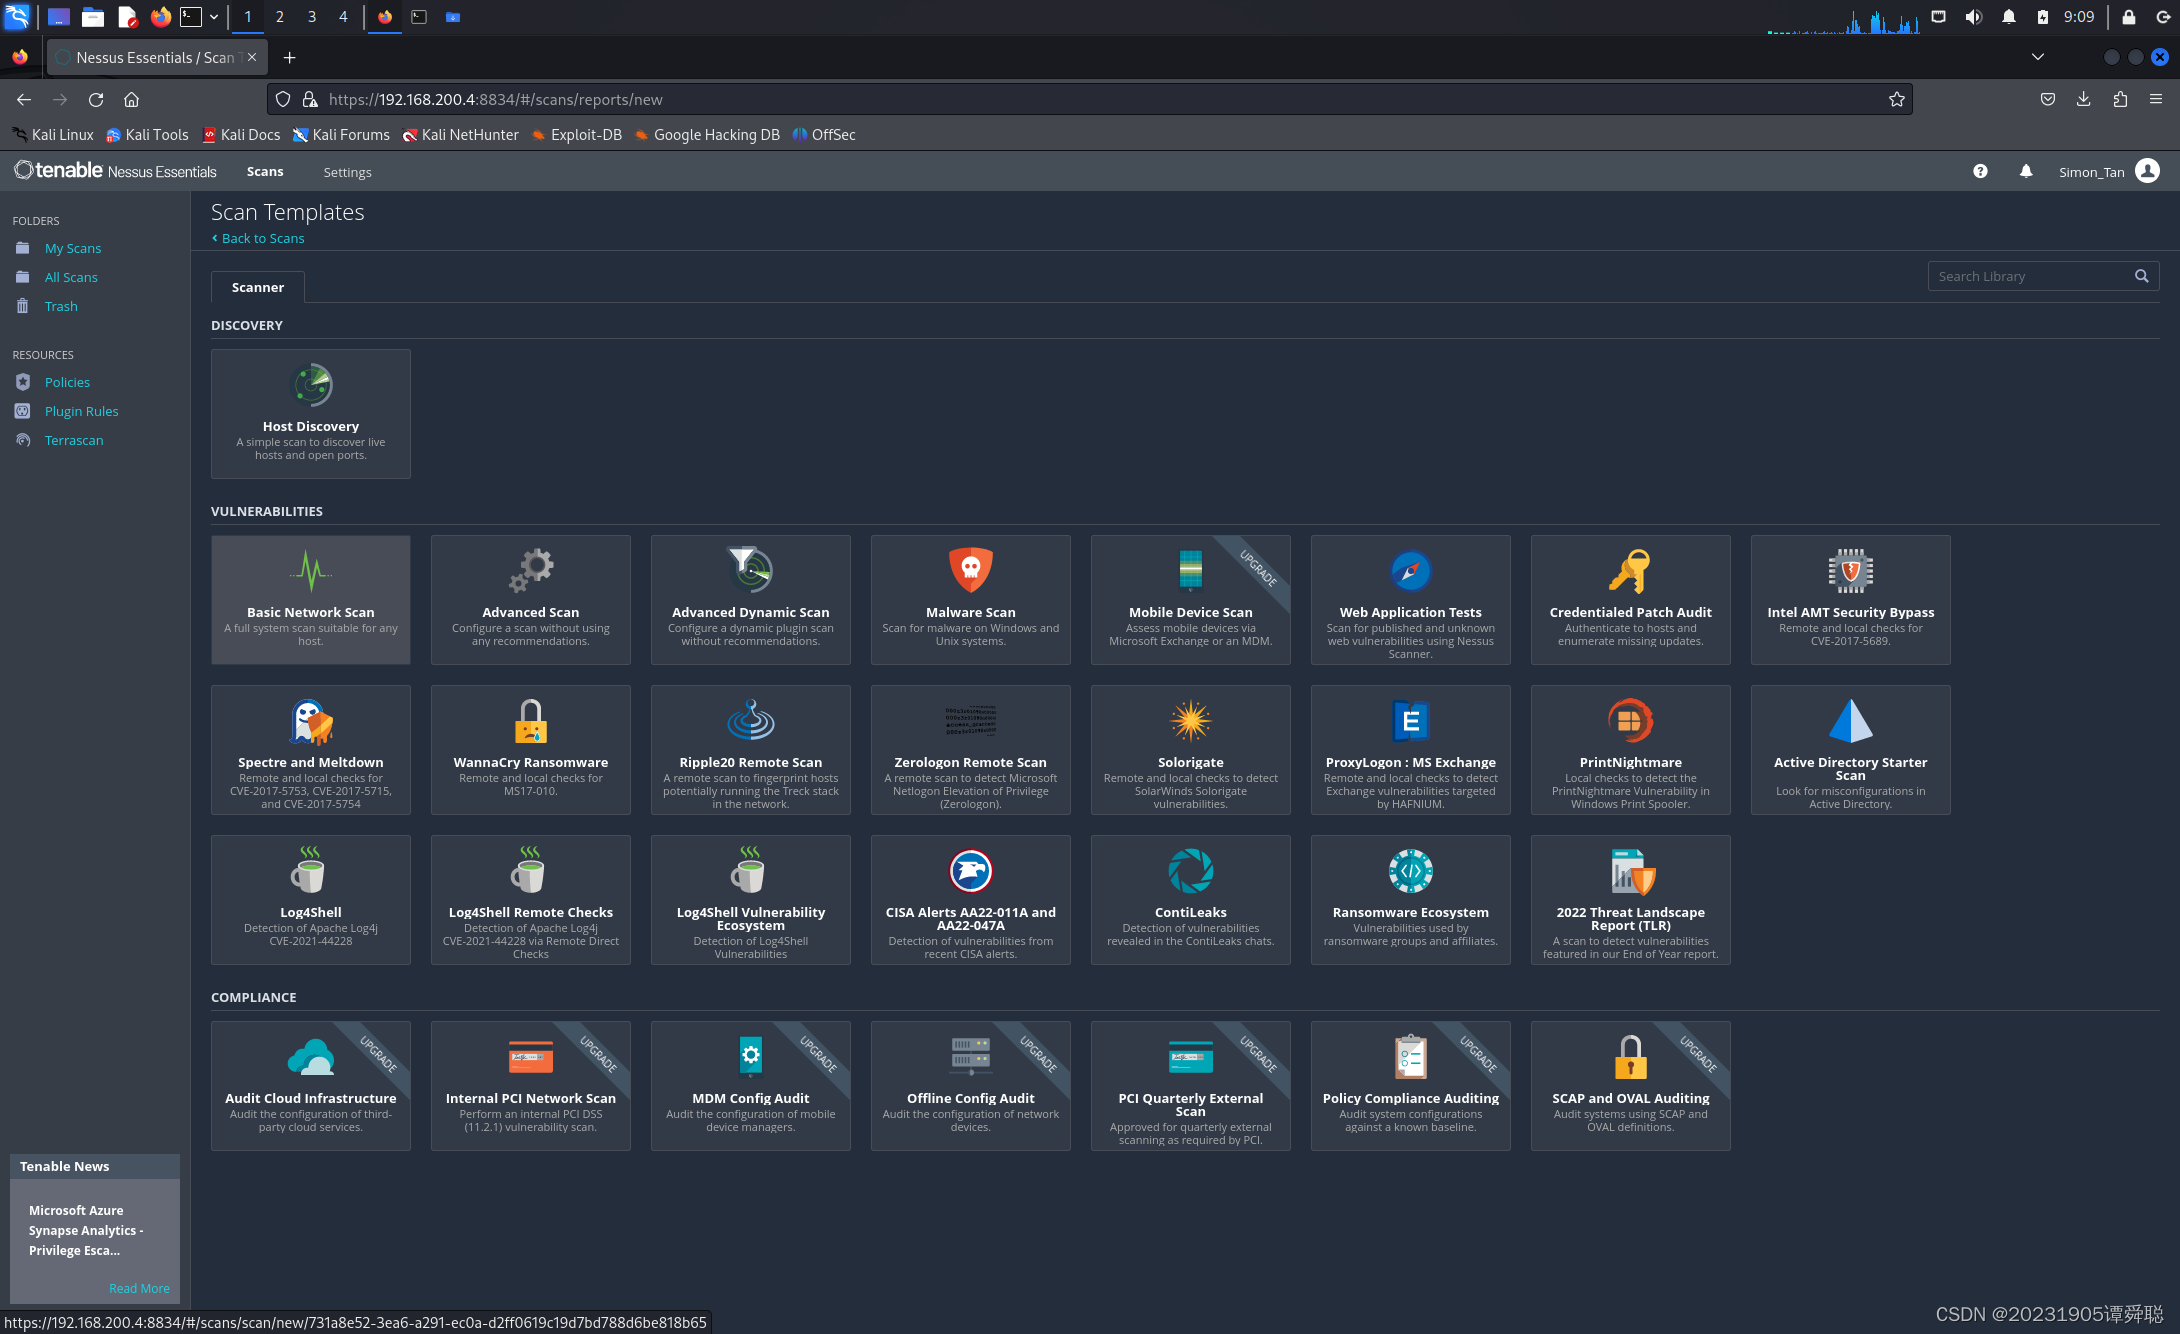Open 2022 Threat Landscape Report template
The height and width of the screenshot is (1334, 2180).
pyautogui.click(x=1630, y=899)
